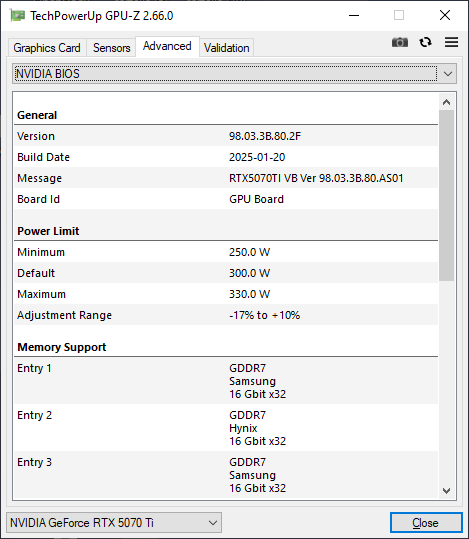Click the Entry 2 row label

(34, 415)
